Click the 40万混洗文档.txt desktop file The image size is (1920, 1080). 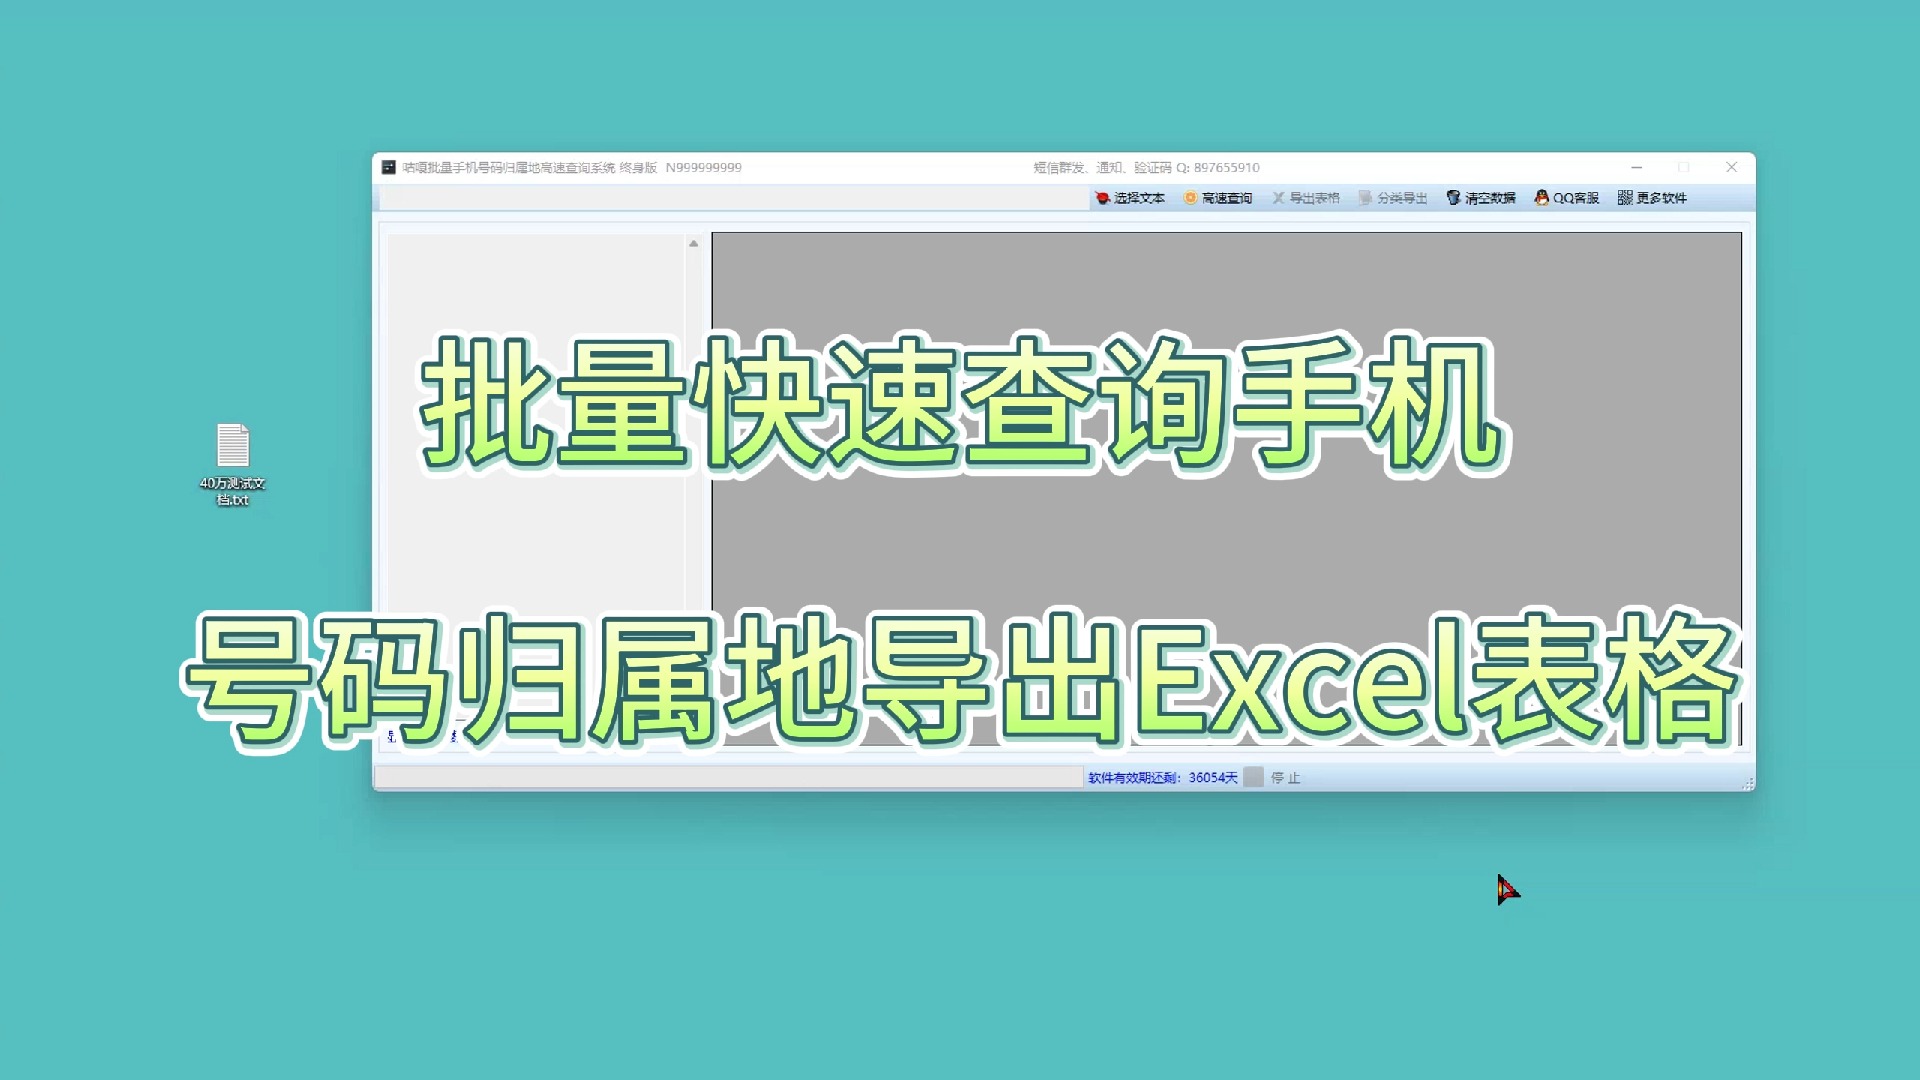[x=233, y=462]
